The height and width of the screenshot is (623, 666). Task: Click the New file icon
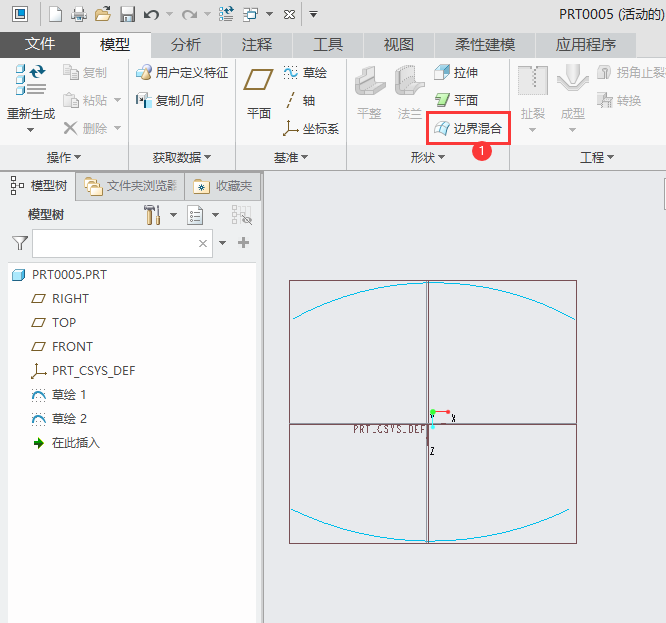pyautogui.click(x=55, y=14)
